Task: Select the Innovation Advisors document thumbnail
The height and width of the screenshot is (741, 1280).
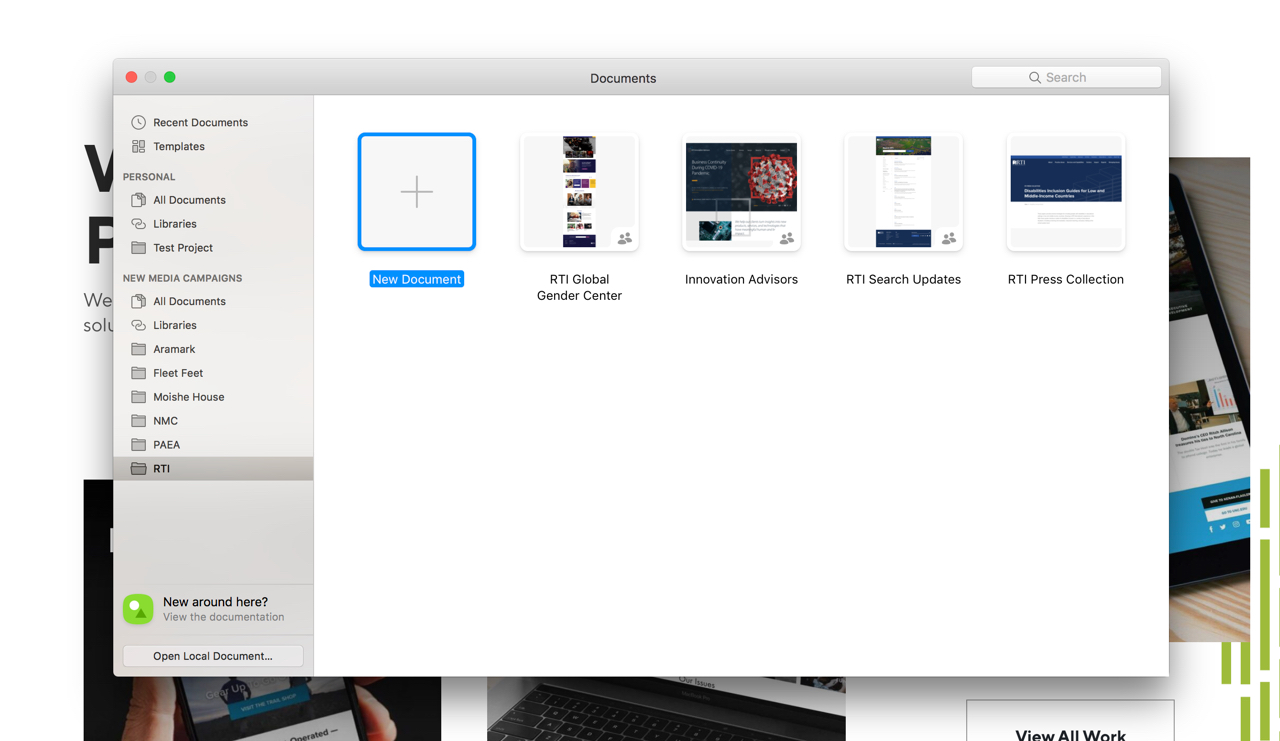Action: click(741, 192)
